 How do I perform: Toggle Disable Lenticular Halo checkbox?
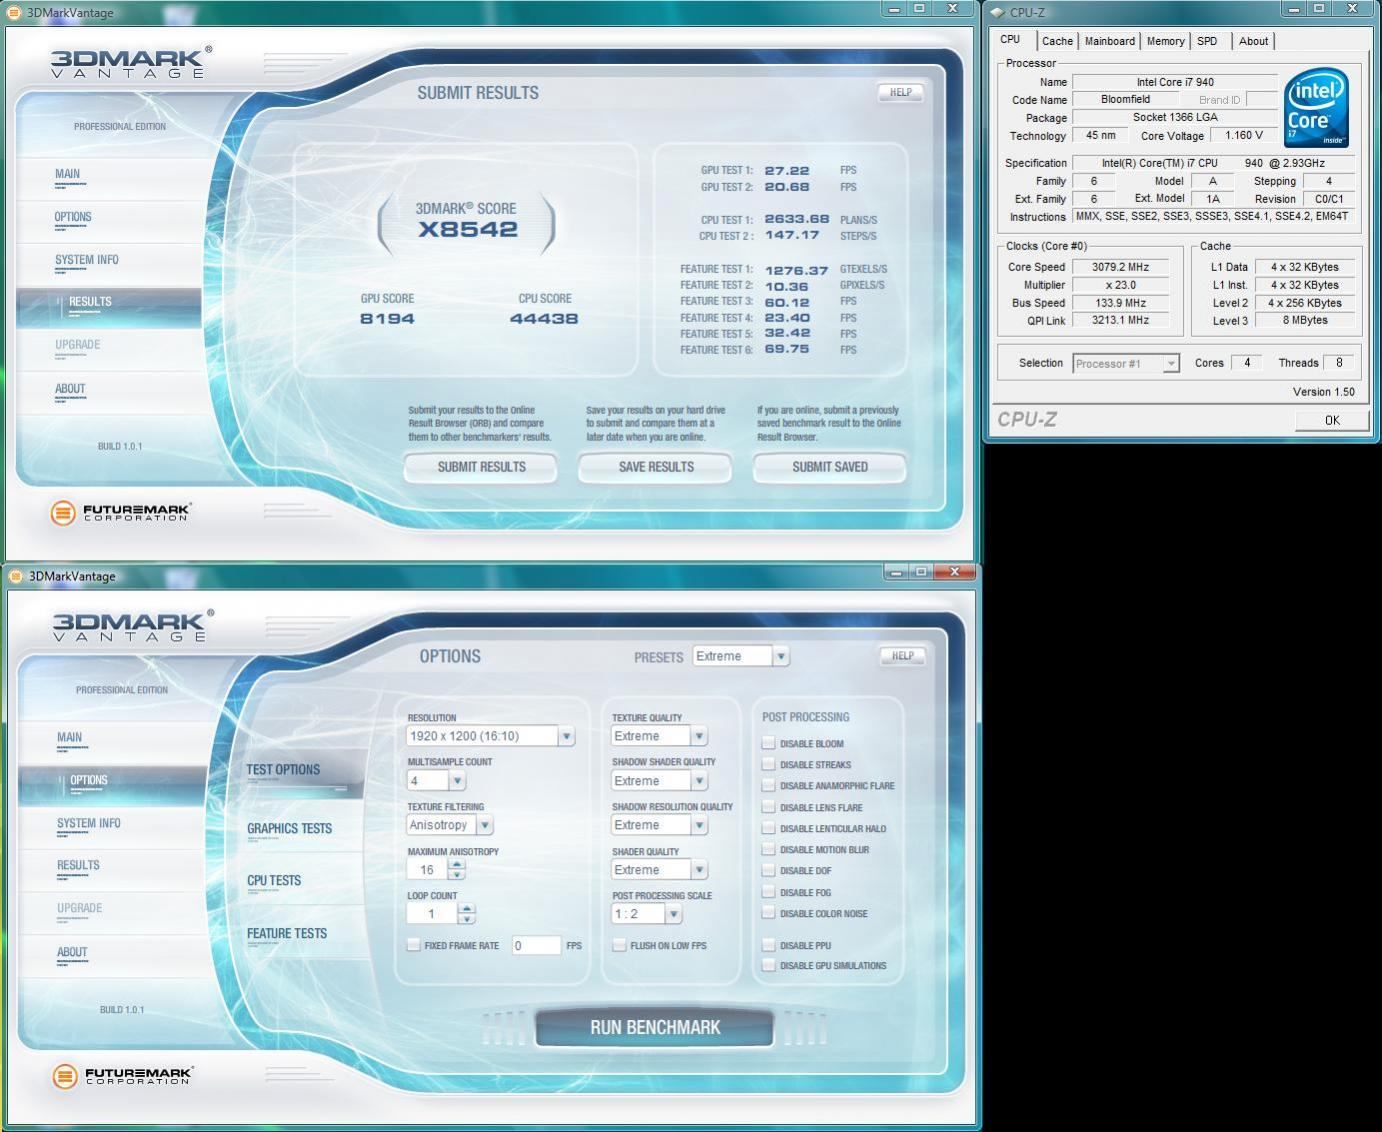tap(768, 828)
